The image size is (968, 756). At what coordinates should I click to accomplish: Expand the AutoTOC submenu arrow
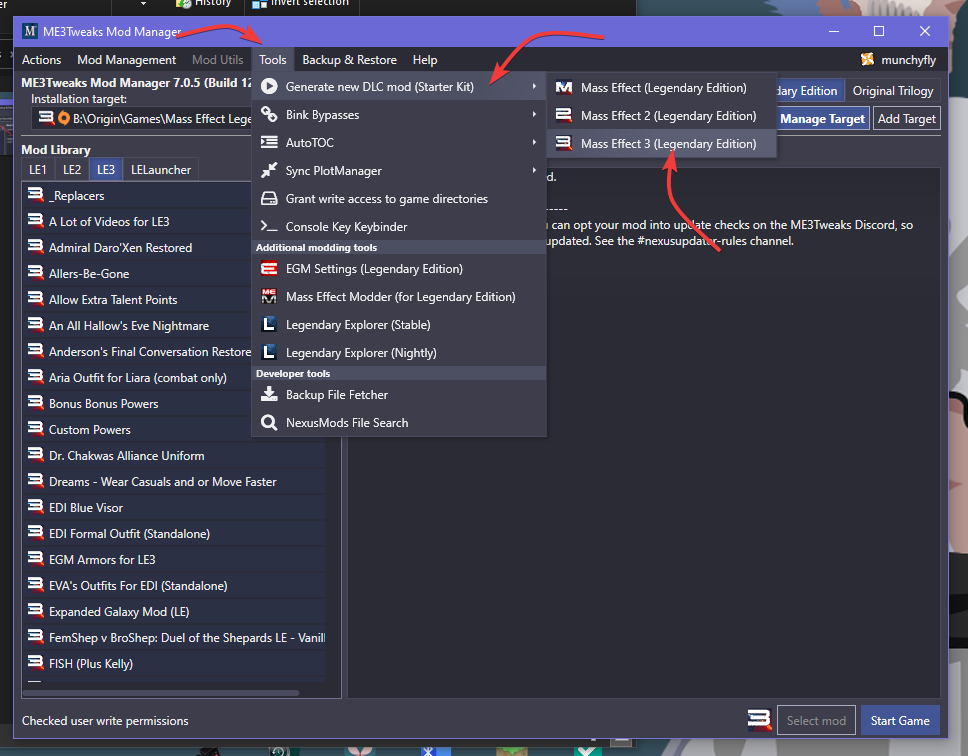pyautogui.click(x=534, y=143)
